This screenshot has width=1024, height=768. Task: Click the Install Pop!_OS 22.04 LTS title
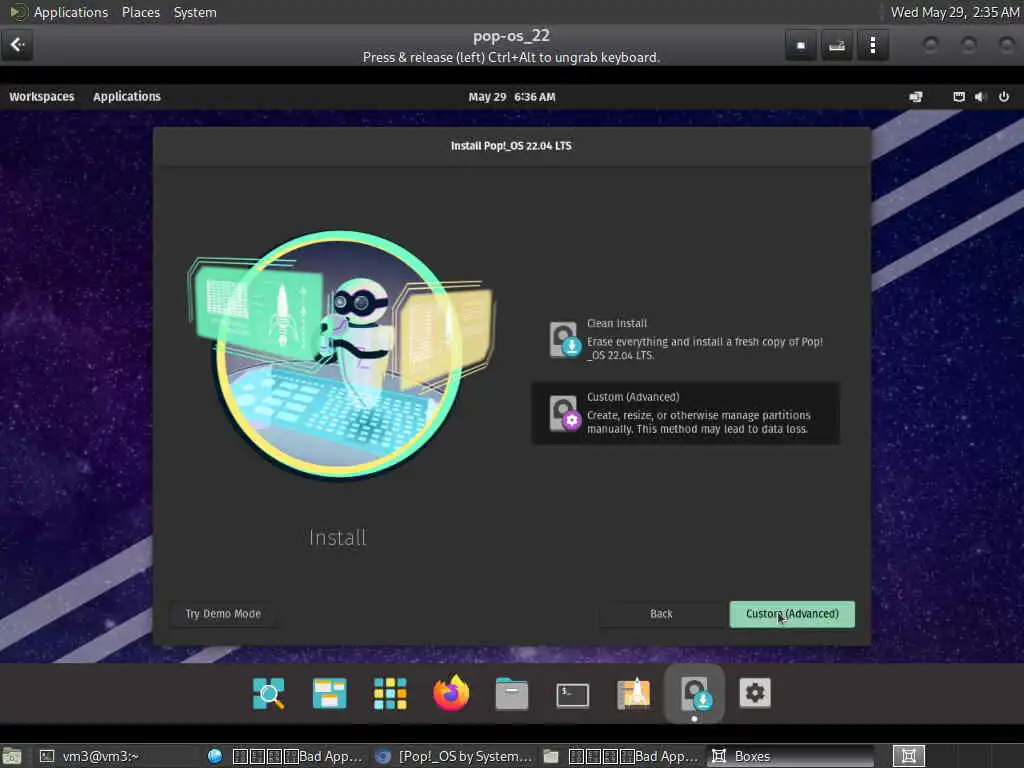[511, 146]
